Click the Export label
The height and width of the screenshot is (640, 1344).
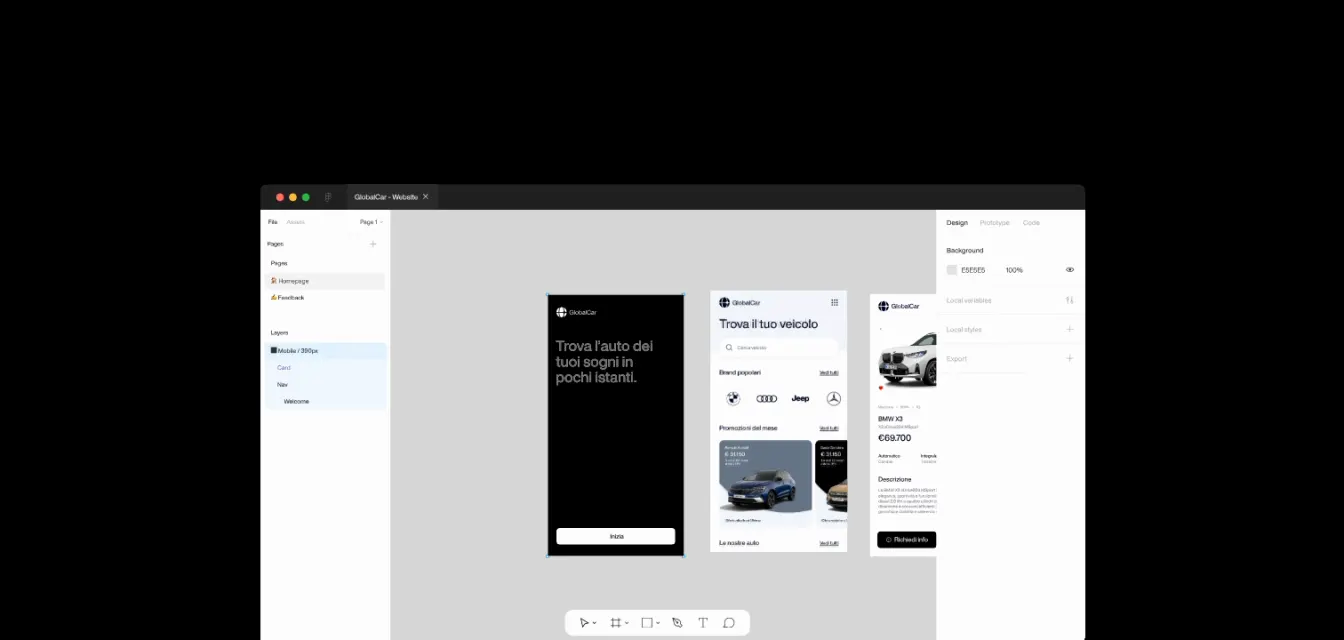coord(956,358)
